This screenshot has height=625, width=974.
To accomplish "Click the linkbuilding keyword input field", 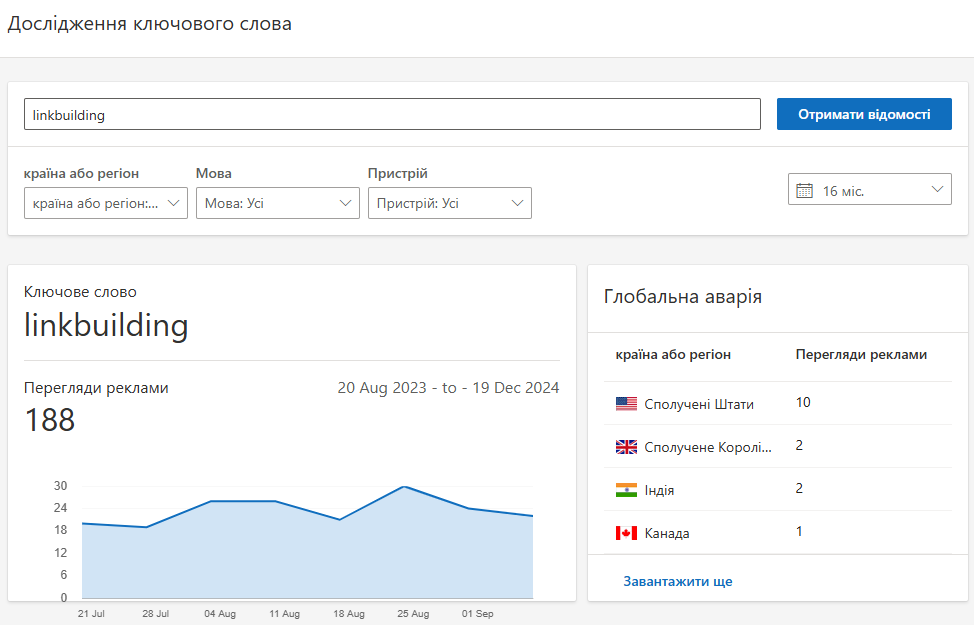I will [392, 115].
